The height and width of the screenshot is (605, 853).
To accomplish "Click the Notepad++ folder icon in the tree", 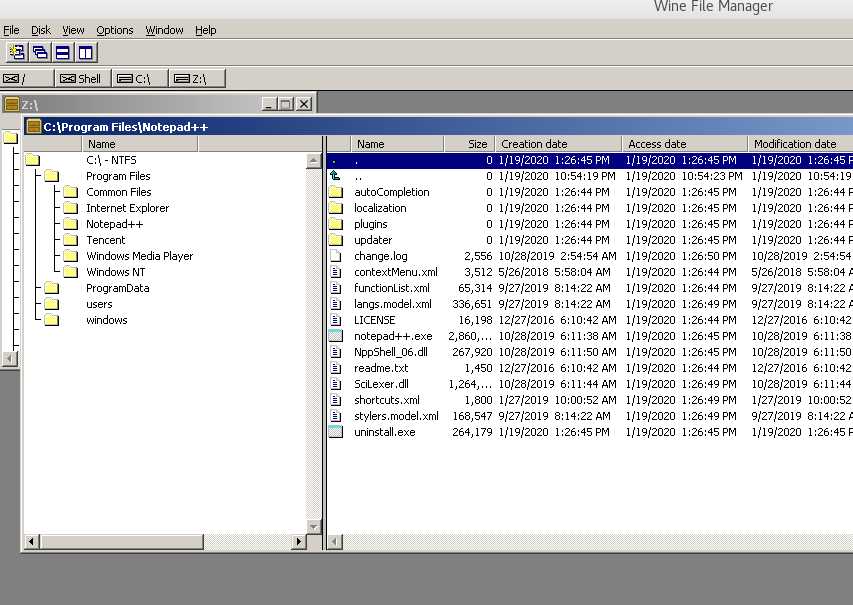I will click(x=70, y=224).
